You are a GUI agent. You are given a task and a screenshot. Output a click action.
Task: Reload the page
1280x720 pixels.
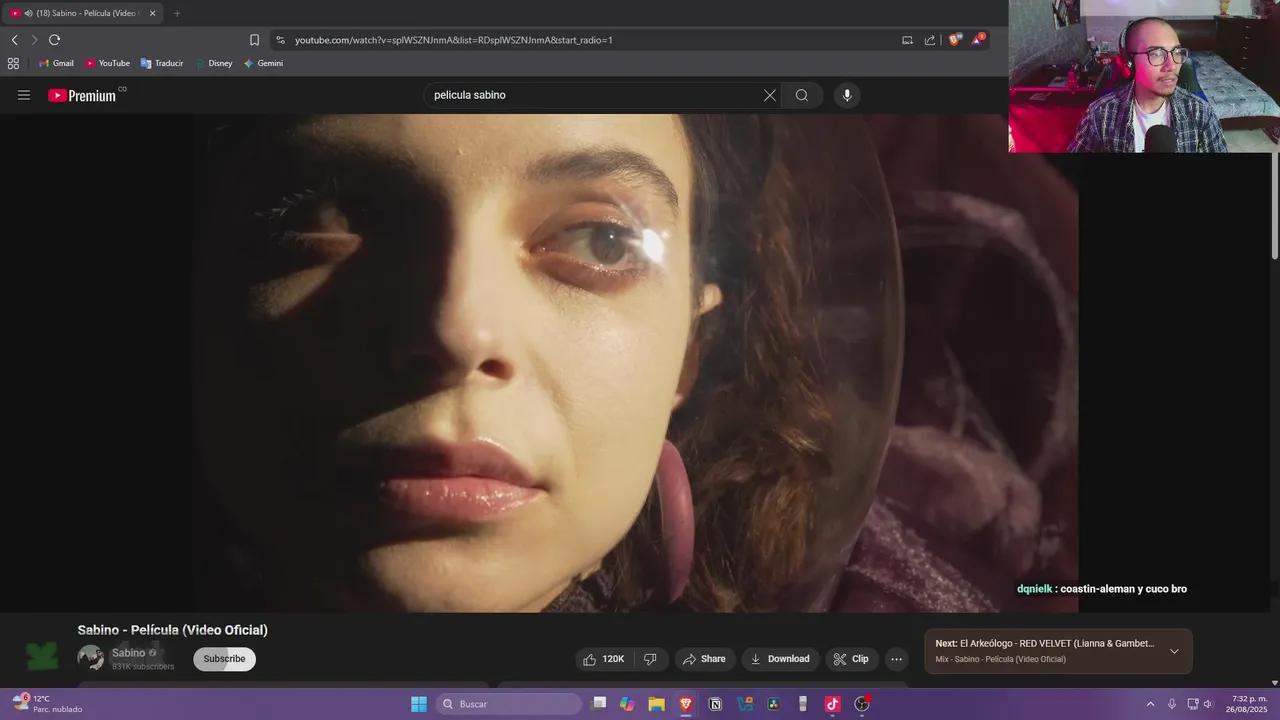tap(54, 40)
